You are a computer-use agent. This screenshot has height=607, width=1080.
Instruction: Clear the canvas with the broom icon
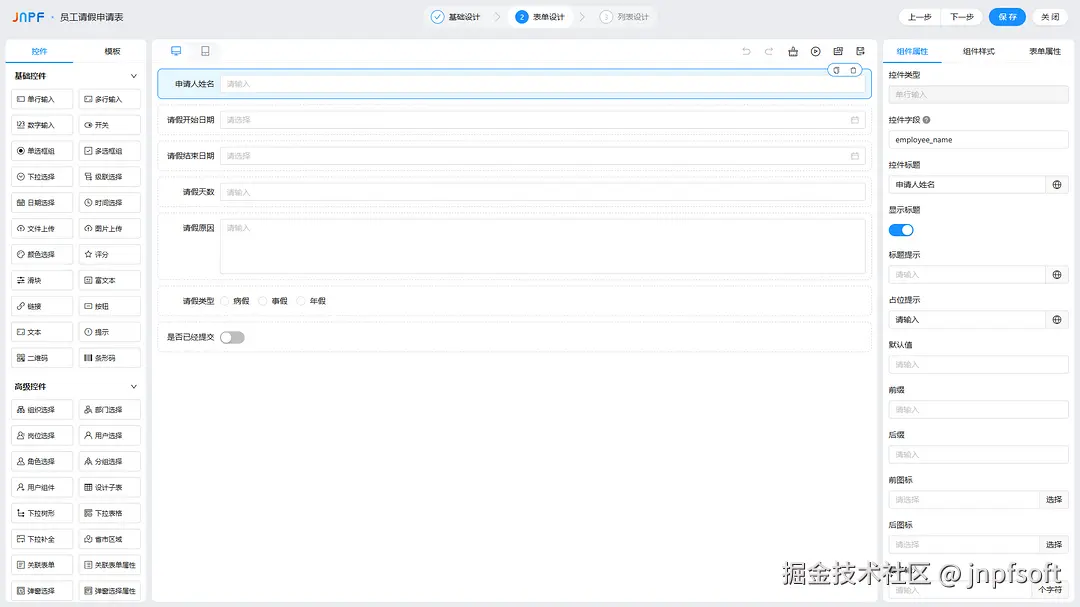click(x=793, y=51)
